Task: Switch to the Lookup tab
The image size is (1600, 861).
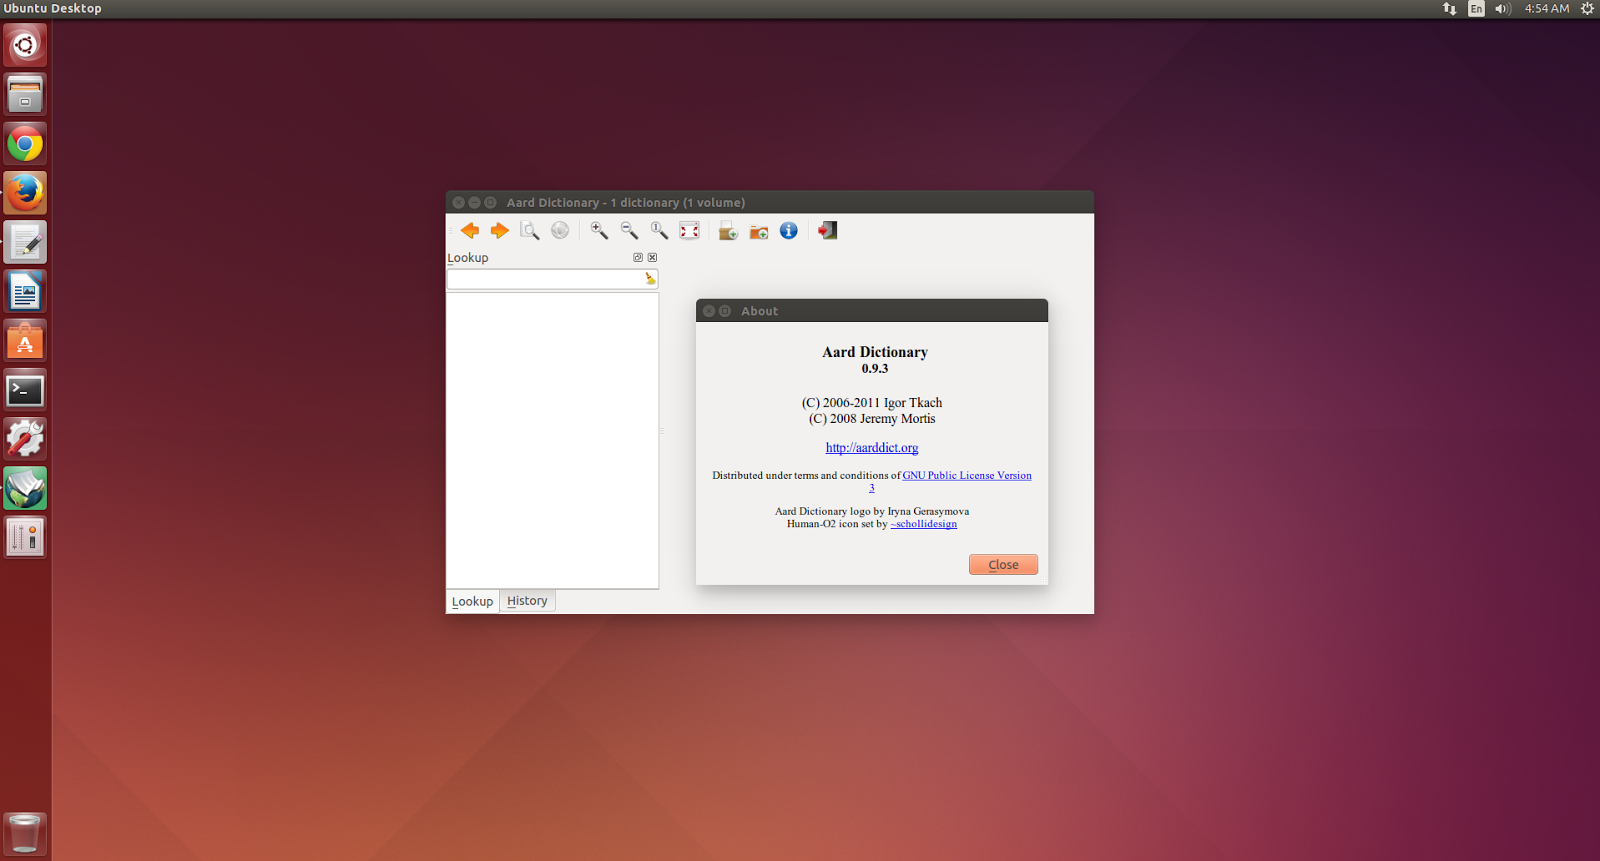Action: tap(472, 601)
